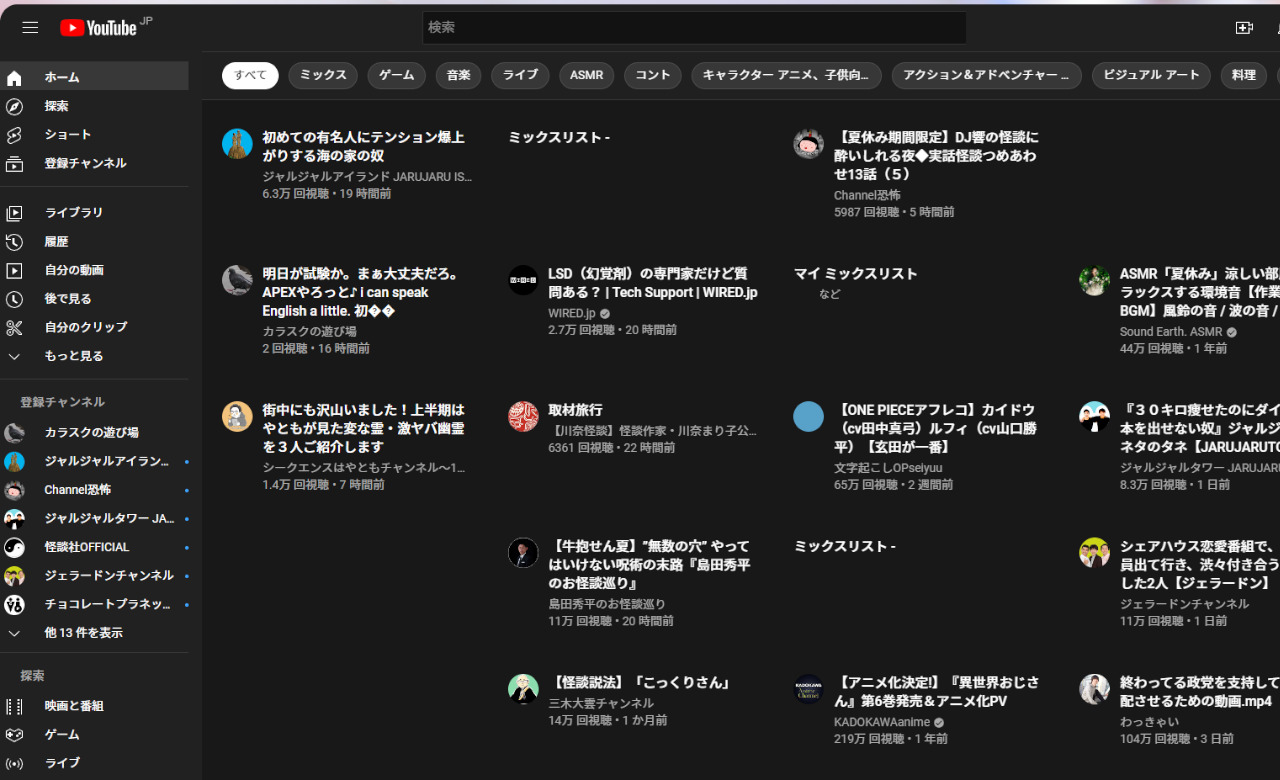
Task: Select the ASMR filter chip
Action: click(x=586, y=75)
